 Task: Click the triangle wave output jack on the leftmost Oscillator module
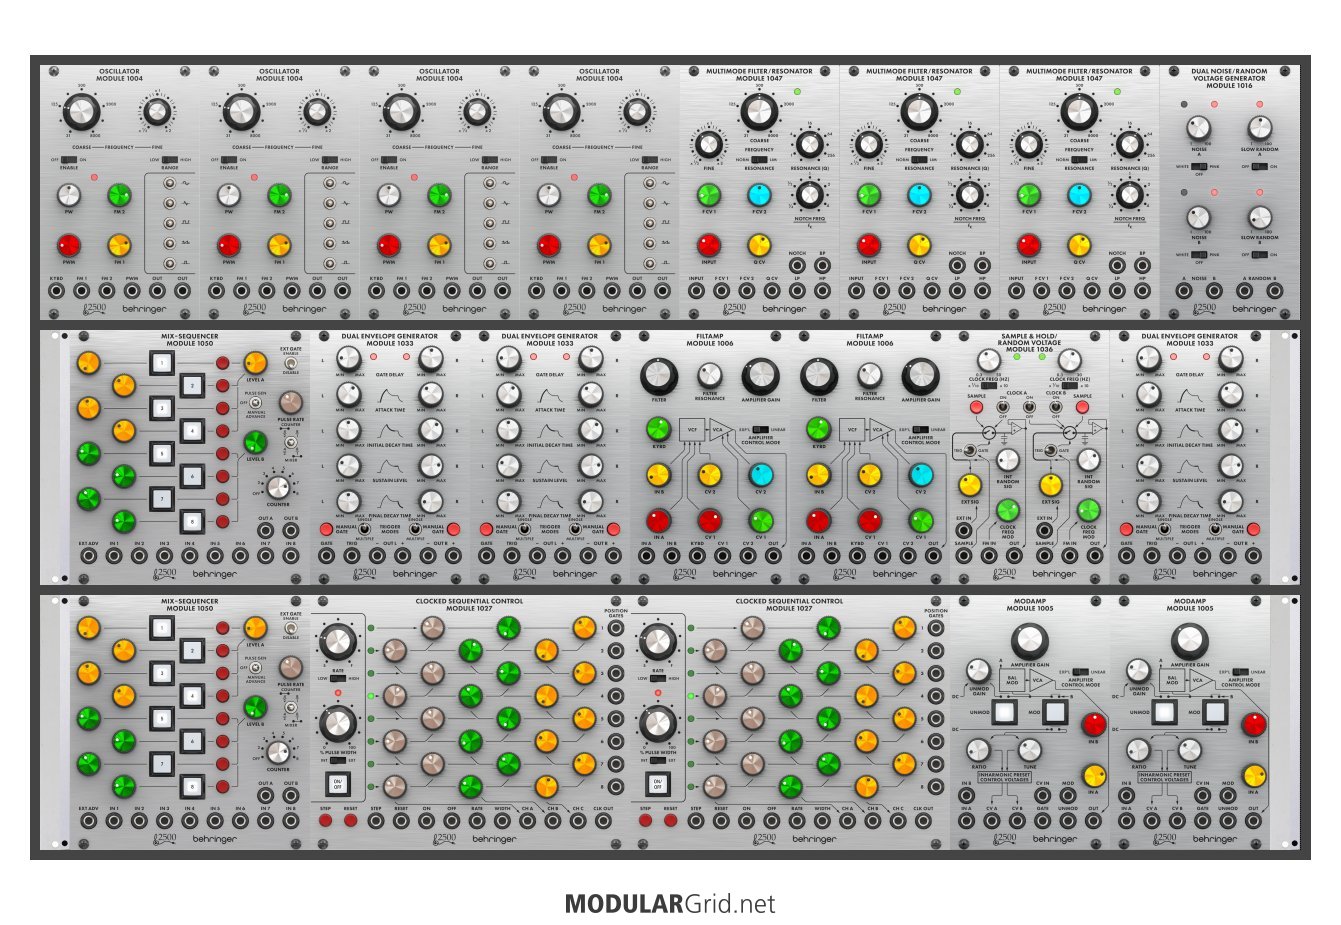pyautogui.click(x=169, y=203)
